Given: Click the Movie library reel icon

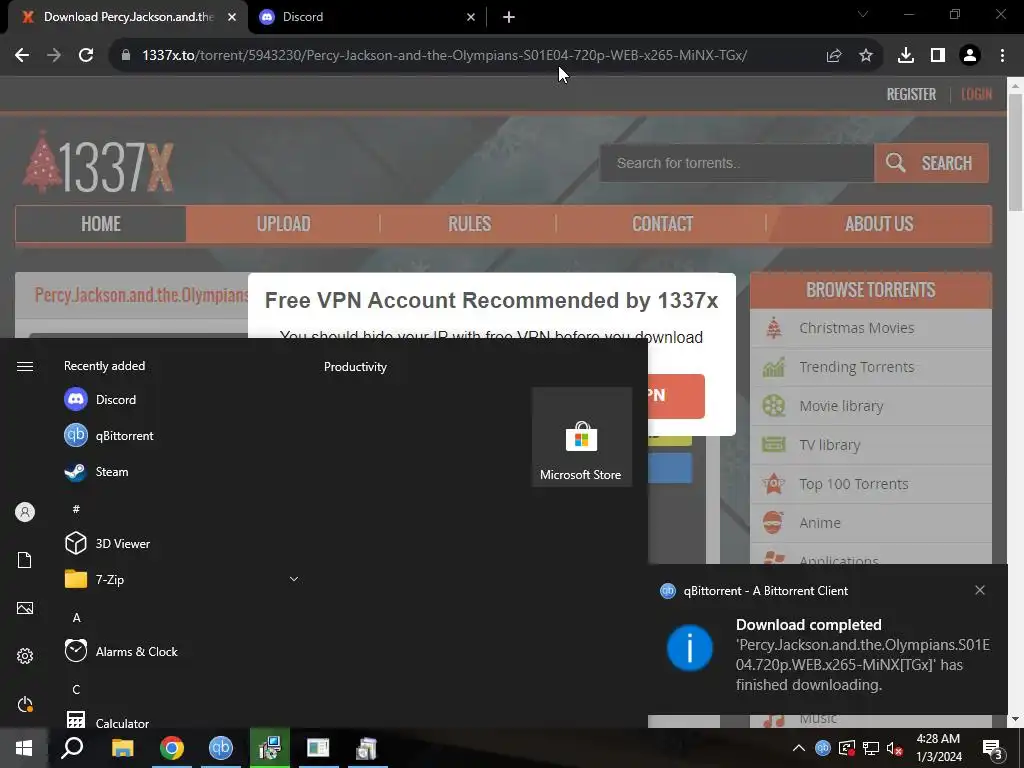Looking at the screenshot, I should click(774, 406).
